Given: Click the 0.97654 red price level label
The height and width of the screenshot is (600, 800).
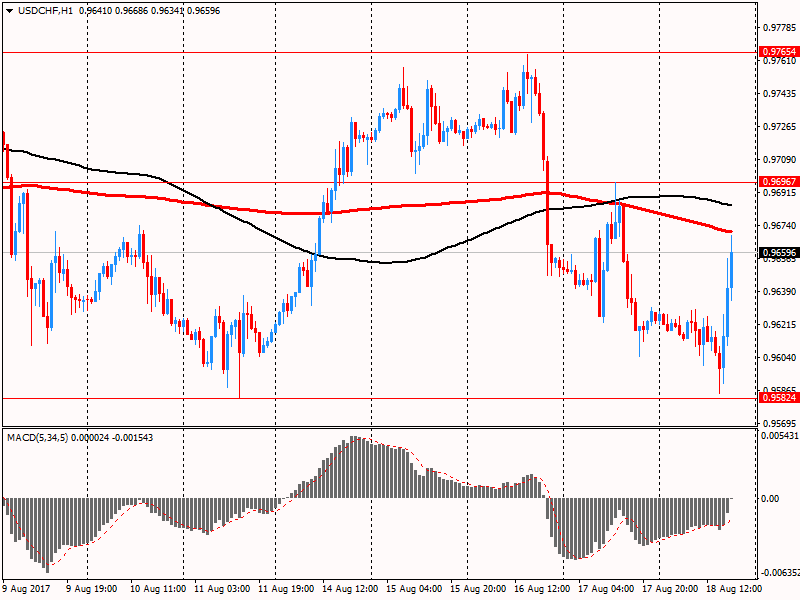Looking at the screenshot, I should [x=779, y=52].
